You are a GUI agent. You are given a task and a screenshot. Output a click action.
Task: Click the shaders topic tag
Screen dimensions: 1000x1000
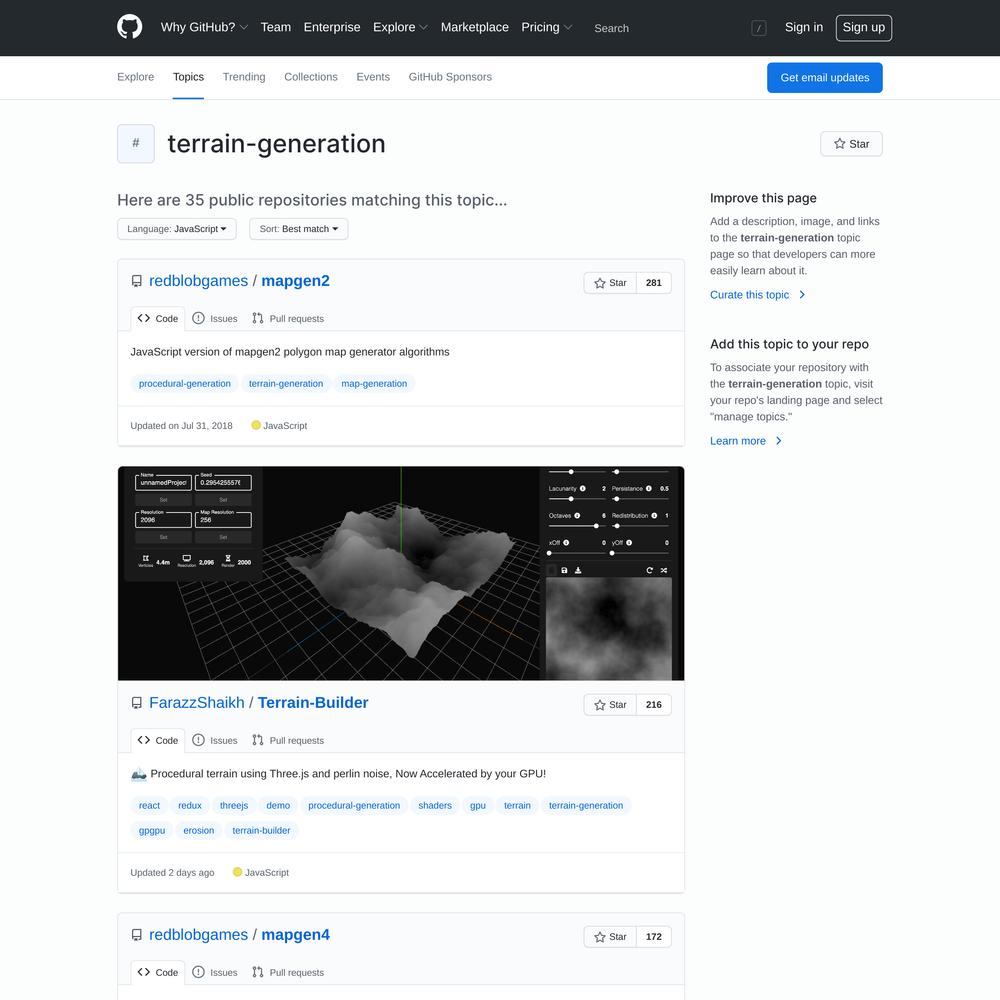(x=435, y=805)
